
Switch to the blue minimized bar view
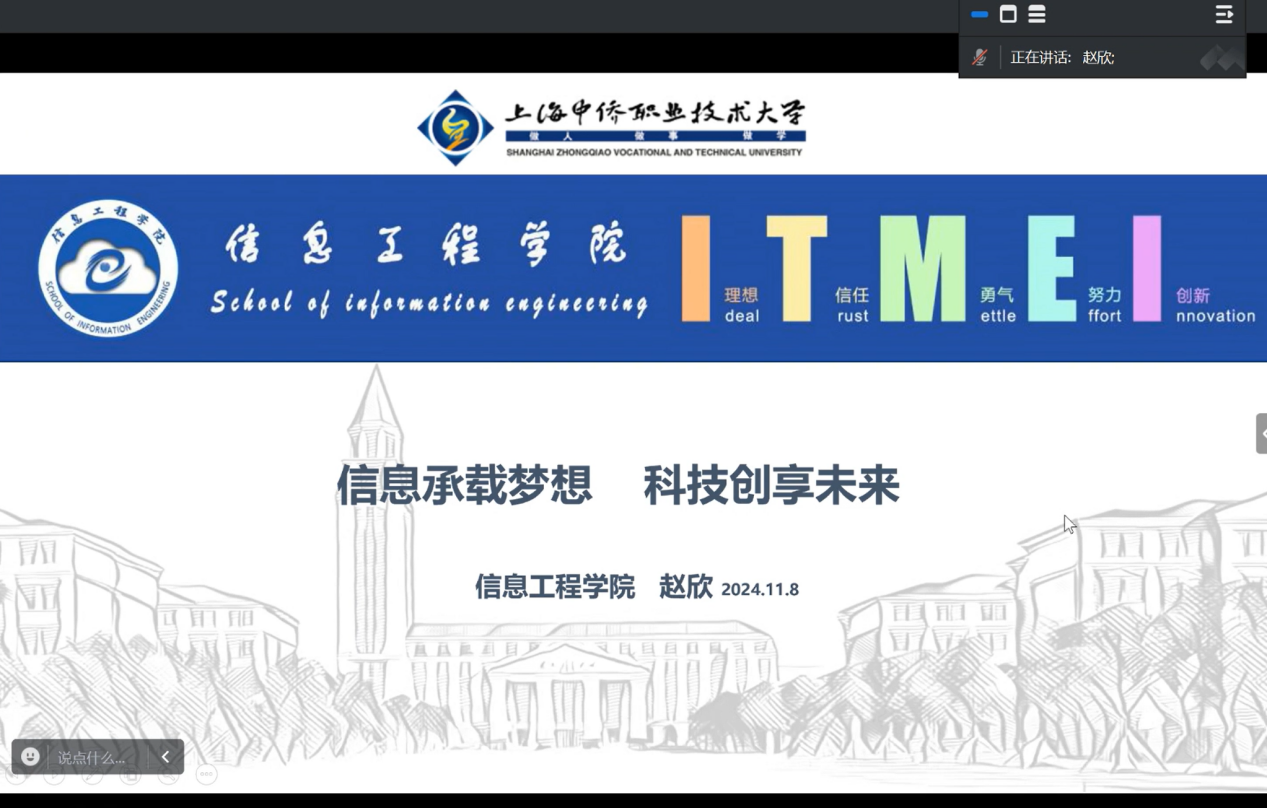pos(980,14)
